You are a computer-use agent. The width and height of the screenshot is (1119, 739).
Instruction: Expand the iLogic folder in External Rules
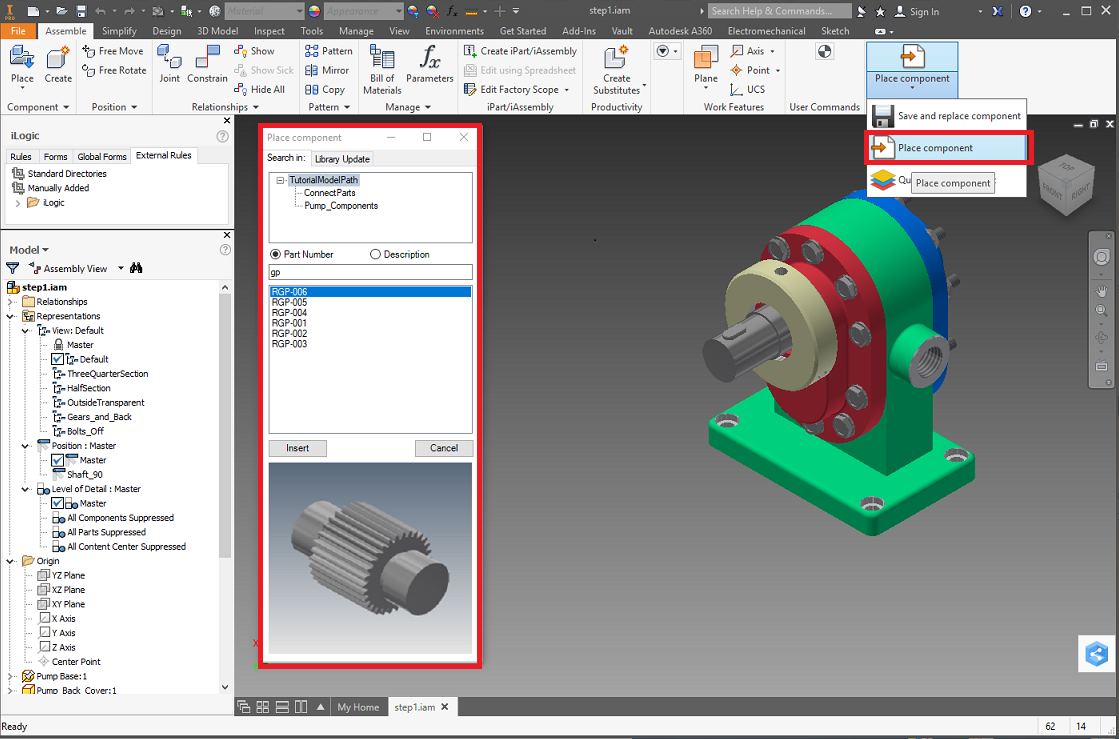click(x=19, y=203)
